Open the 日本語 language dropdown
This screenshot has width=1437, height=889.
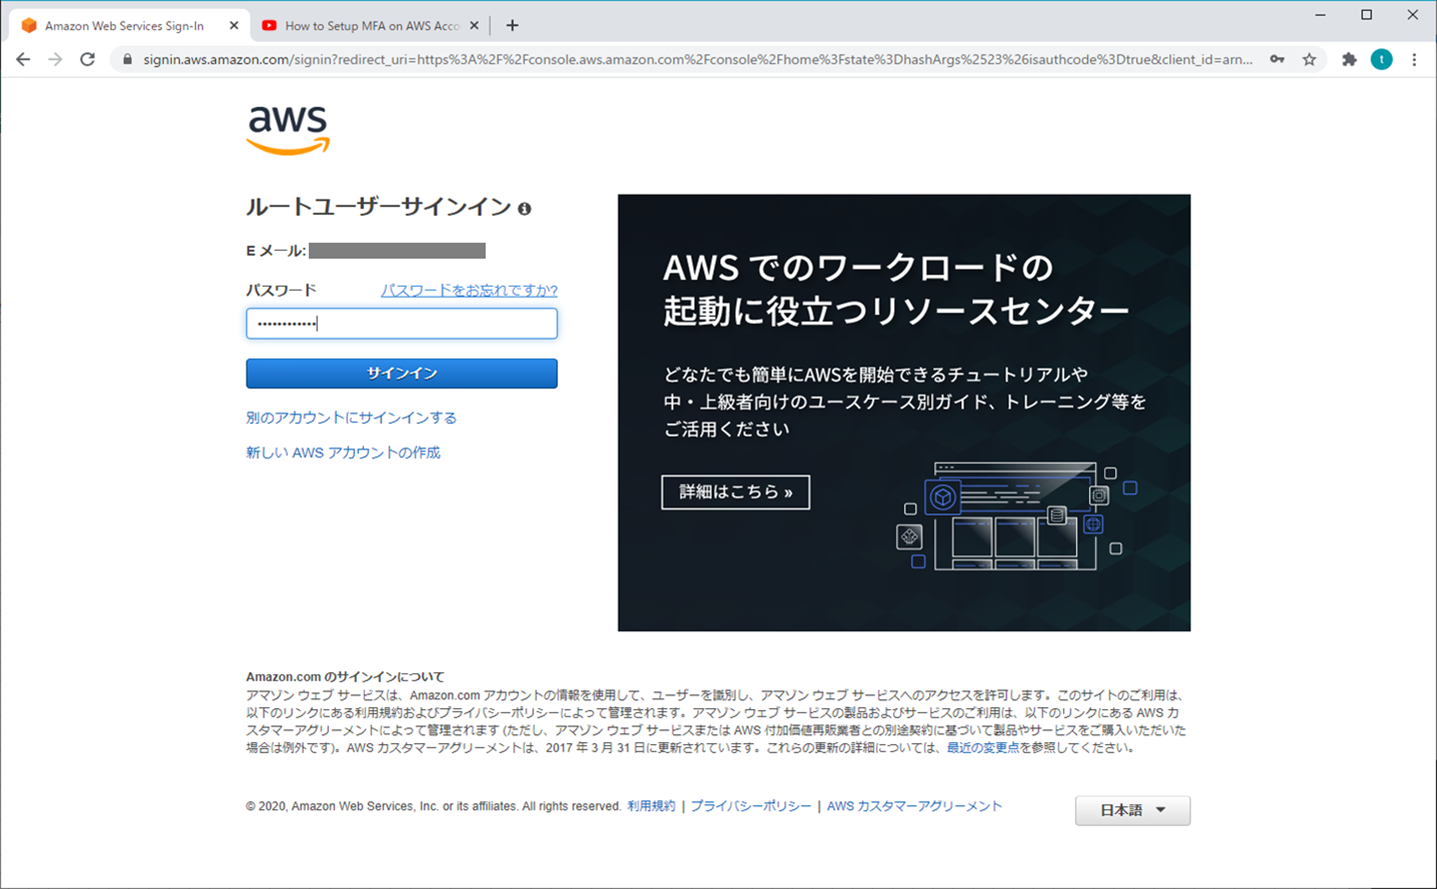point(1132,810)
